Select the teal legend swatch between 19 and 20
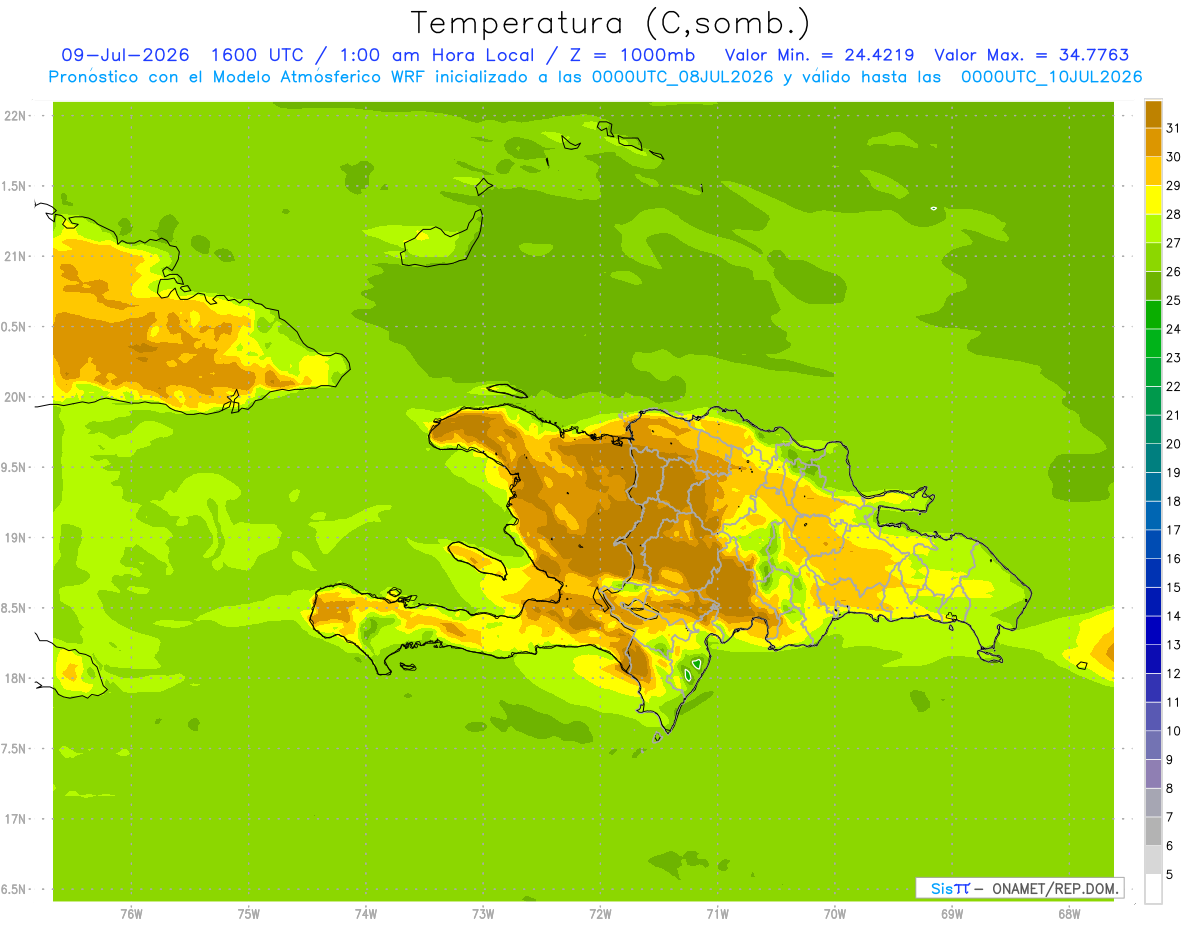 [1153, 457]
